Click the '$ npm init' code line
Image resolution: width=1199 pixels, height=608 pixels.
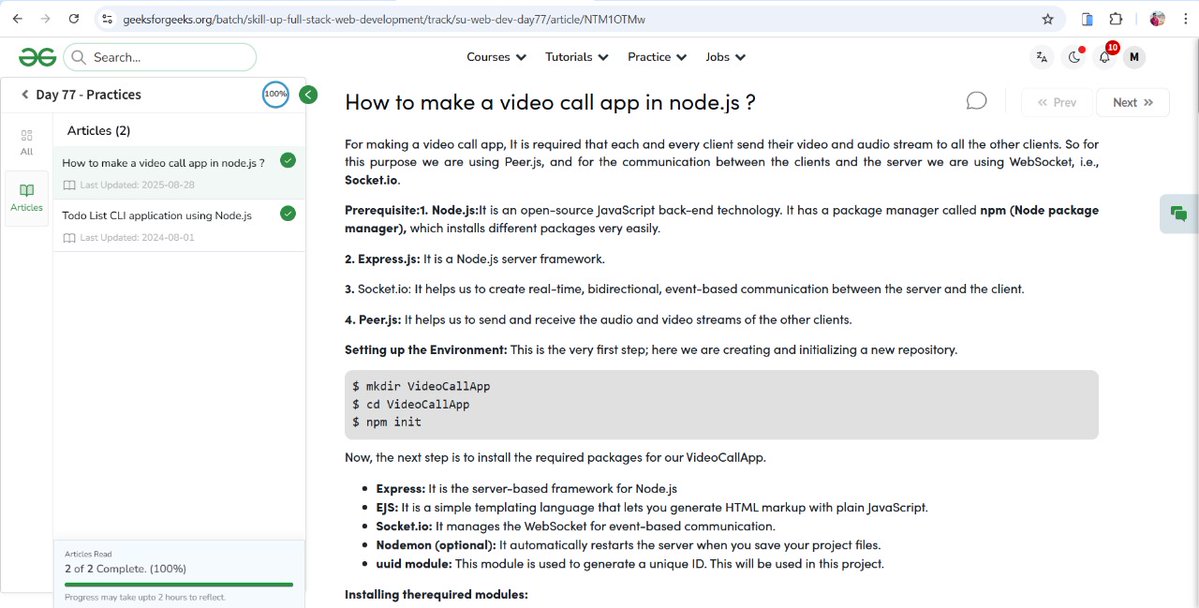point(387,422)
